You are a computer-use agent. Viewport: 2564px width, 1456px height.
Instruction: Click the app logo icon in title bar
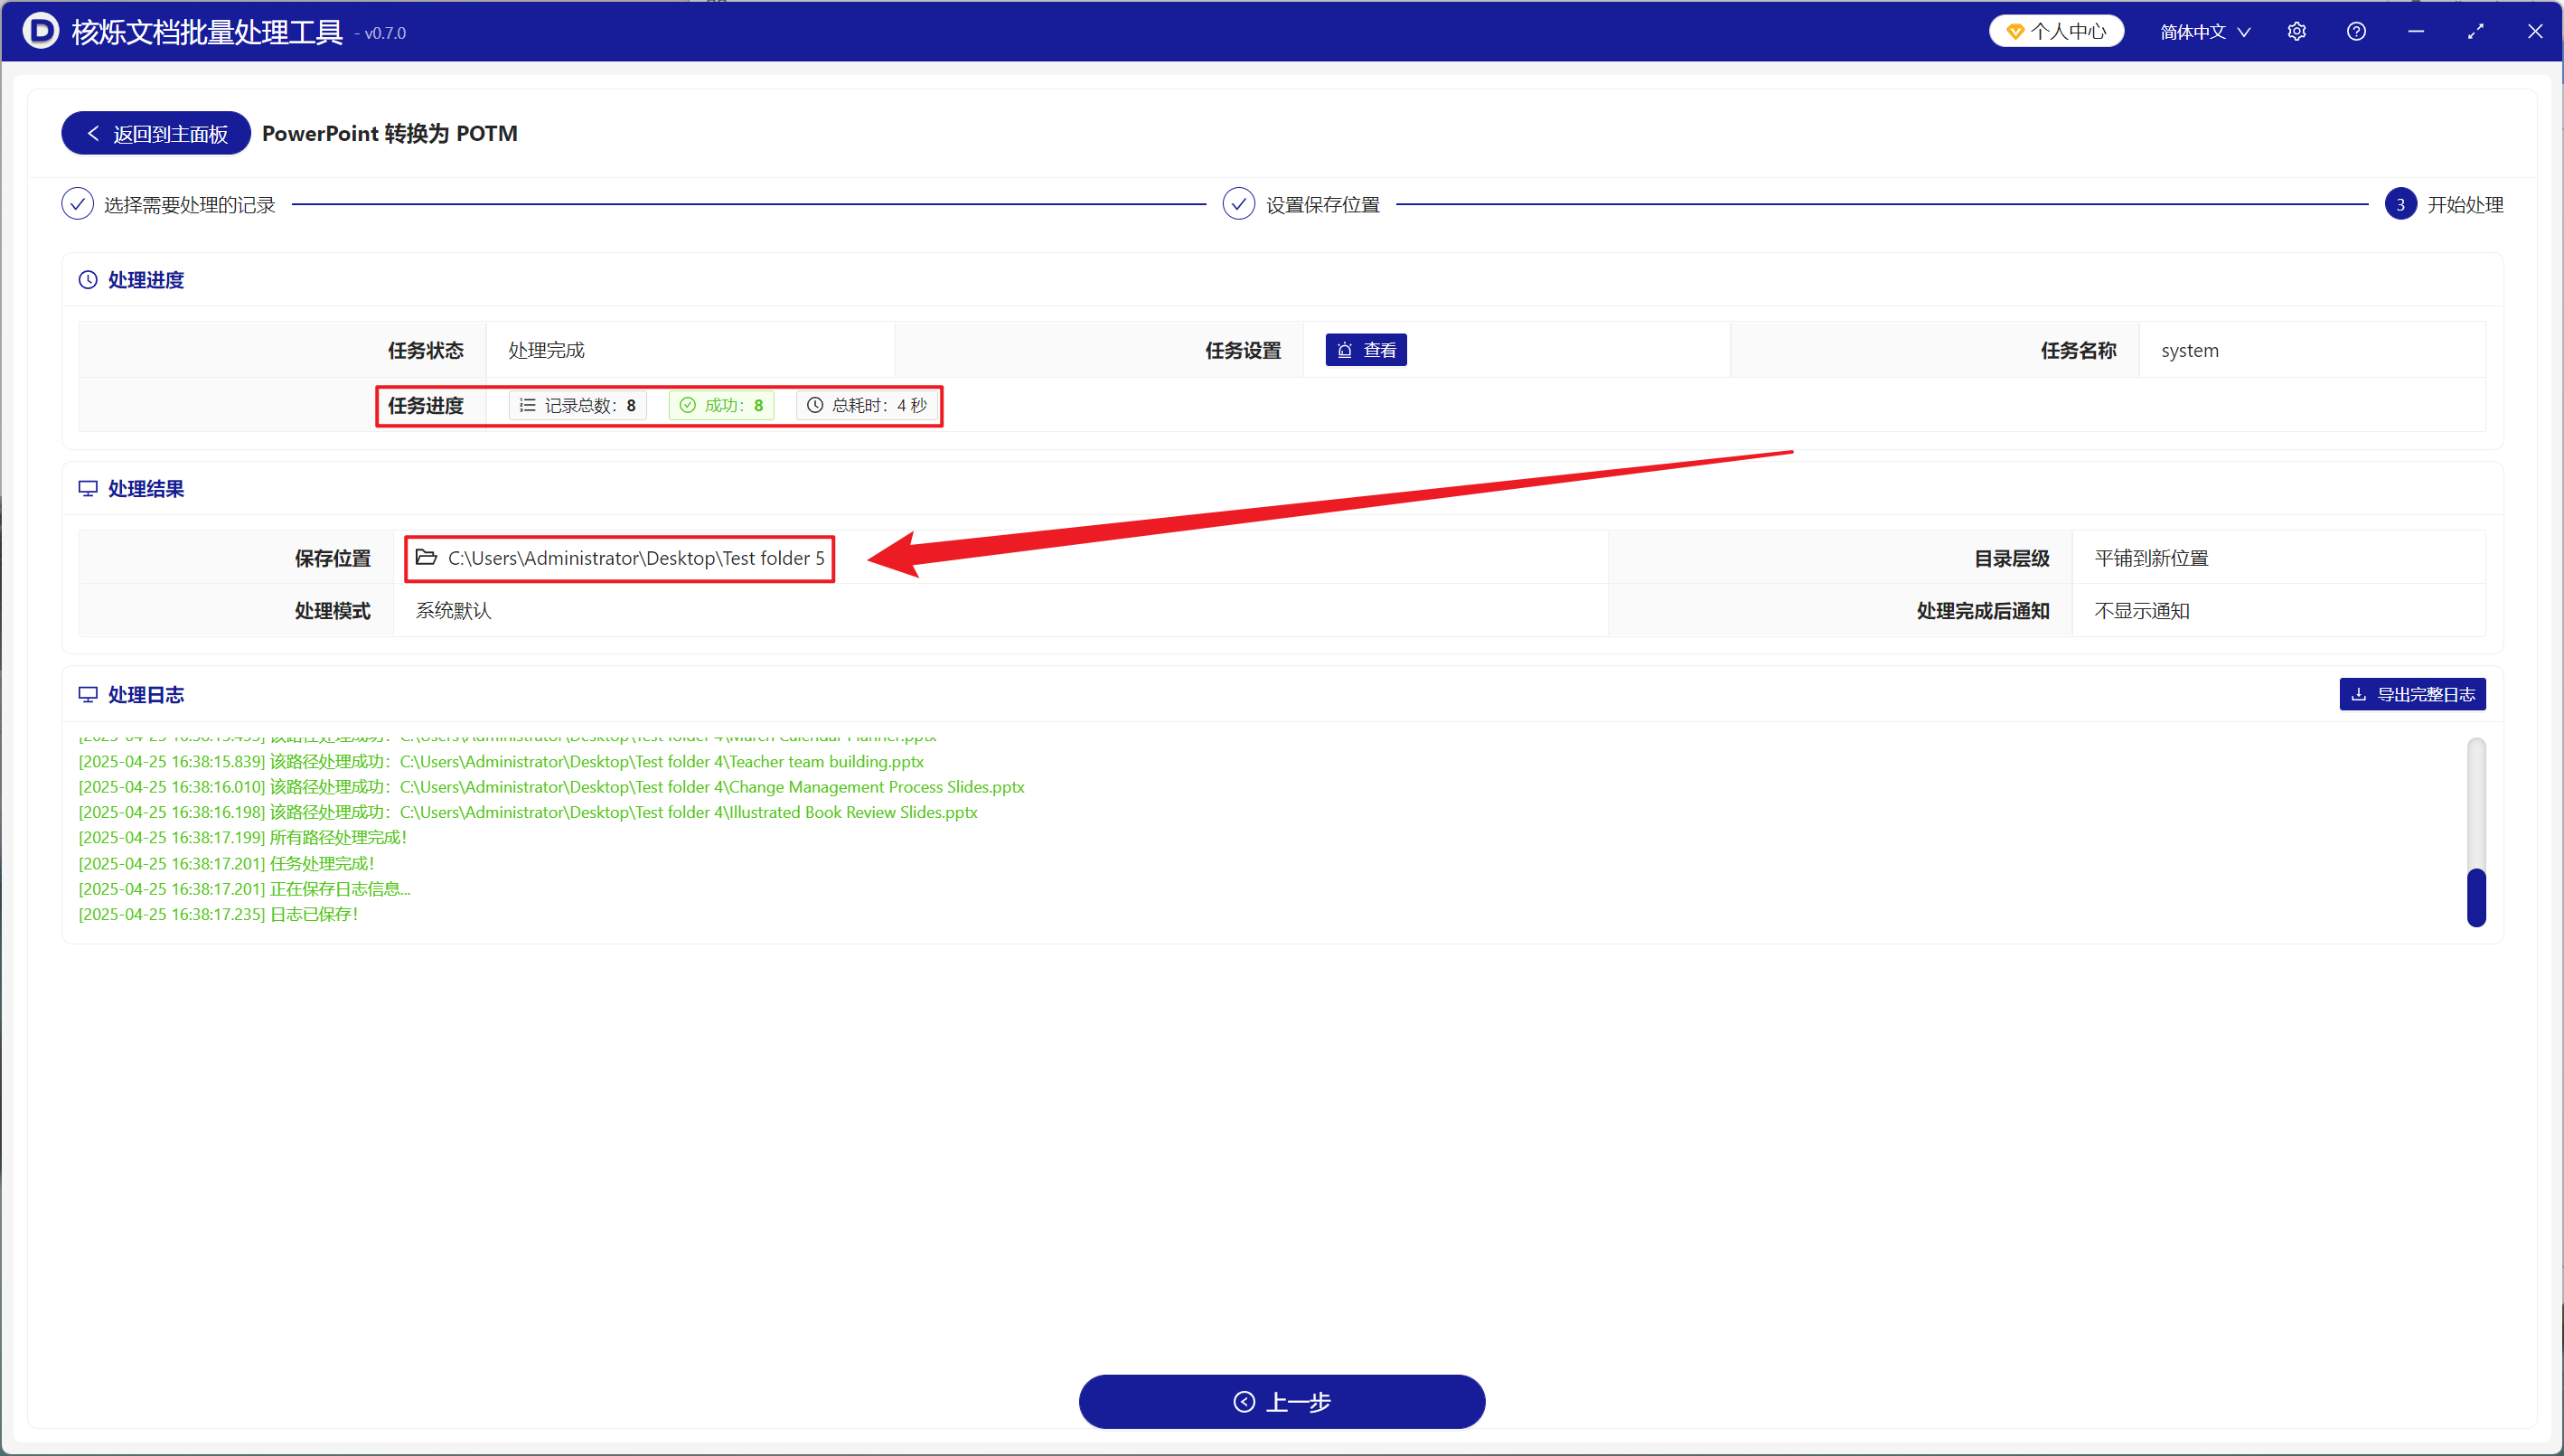41,31
